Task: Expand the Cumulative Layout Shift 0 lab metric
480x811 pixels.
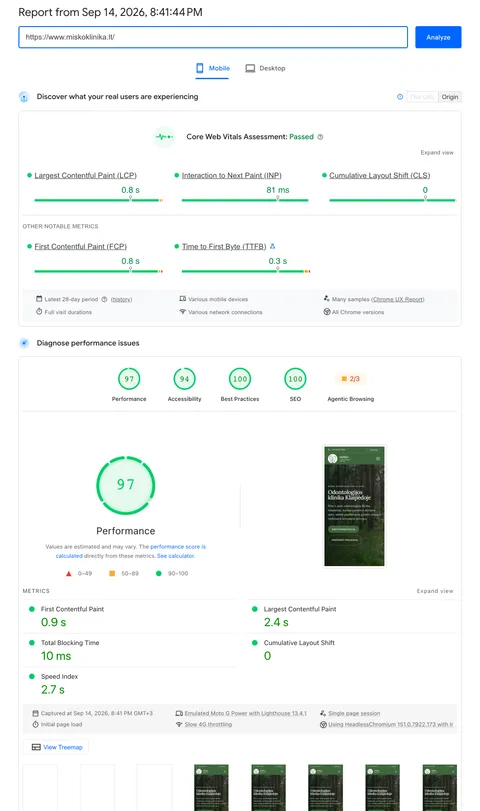Action: [352, 650]
